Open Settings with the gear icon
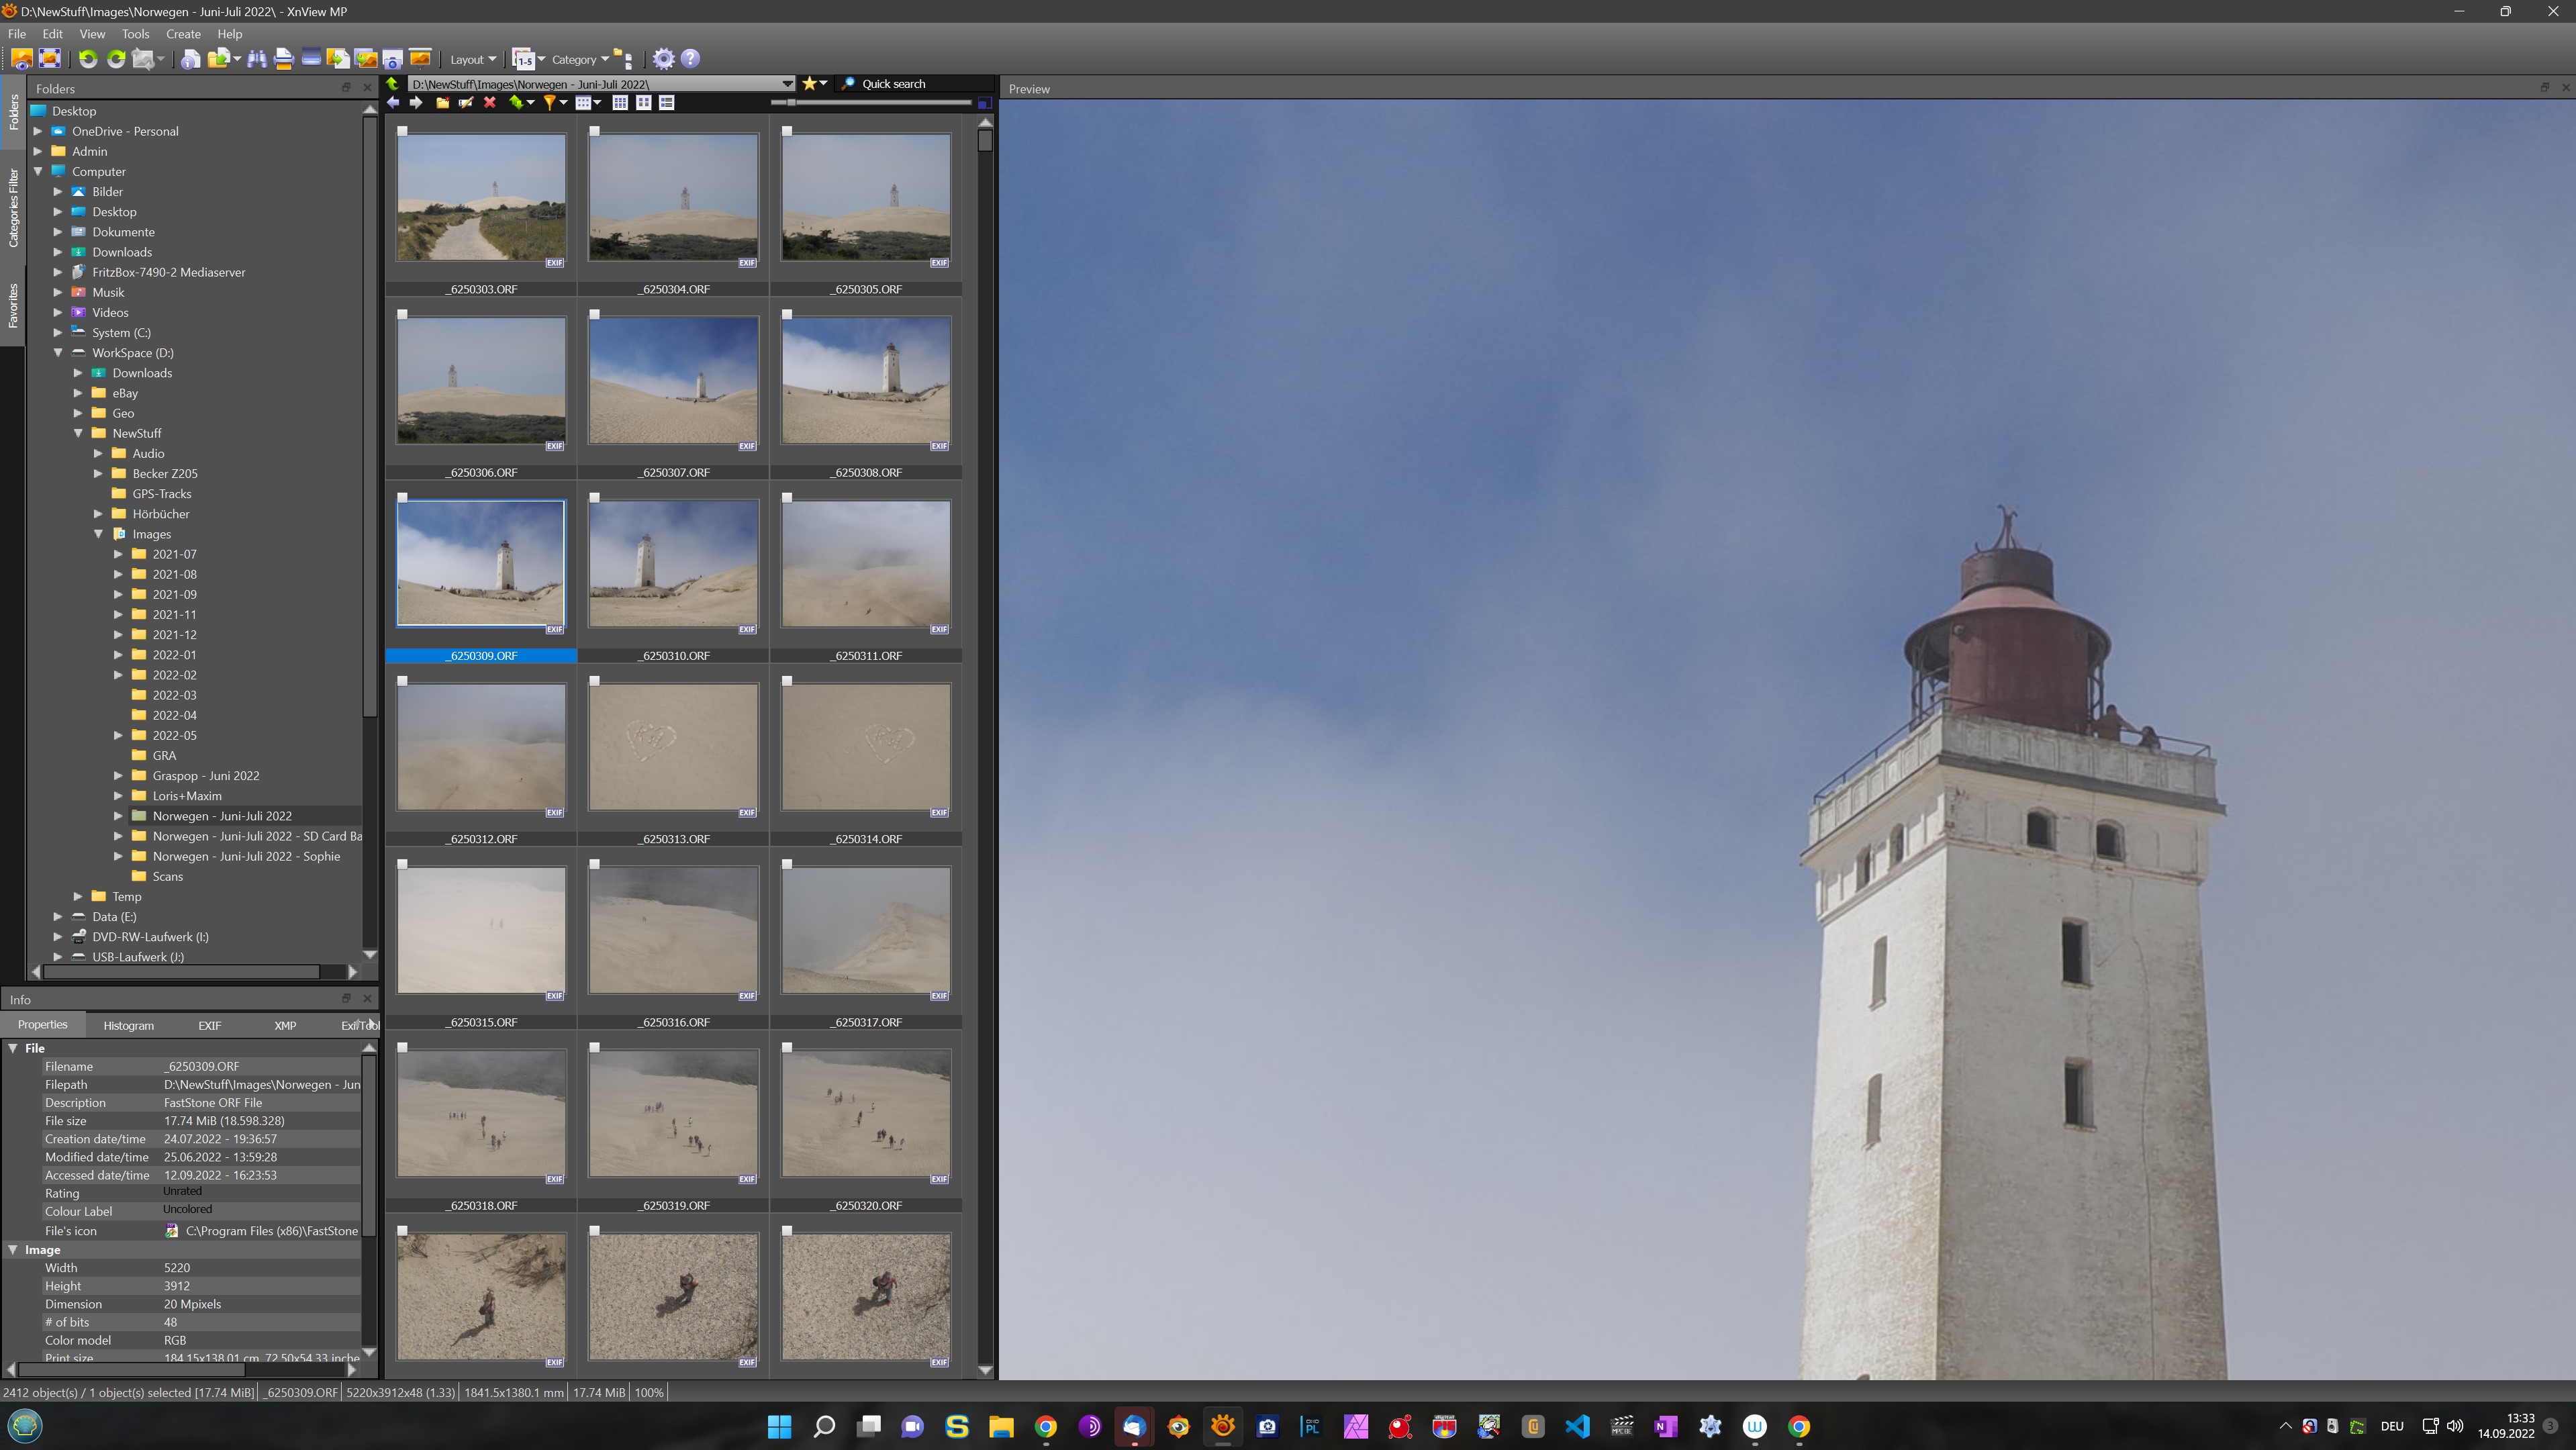The image size is (2576, 1450). tap(663, 59)
